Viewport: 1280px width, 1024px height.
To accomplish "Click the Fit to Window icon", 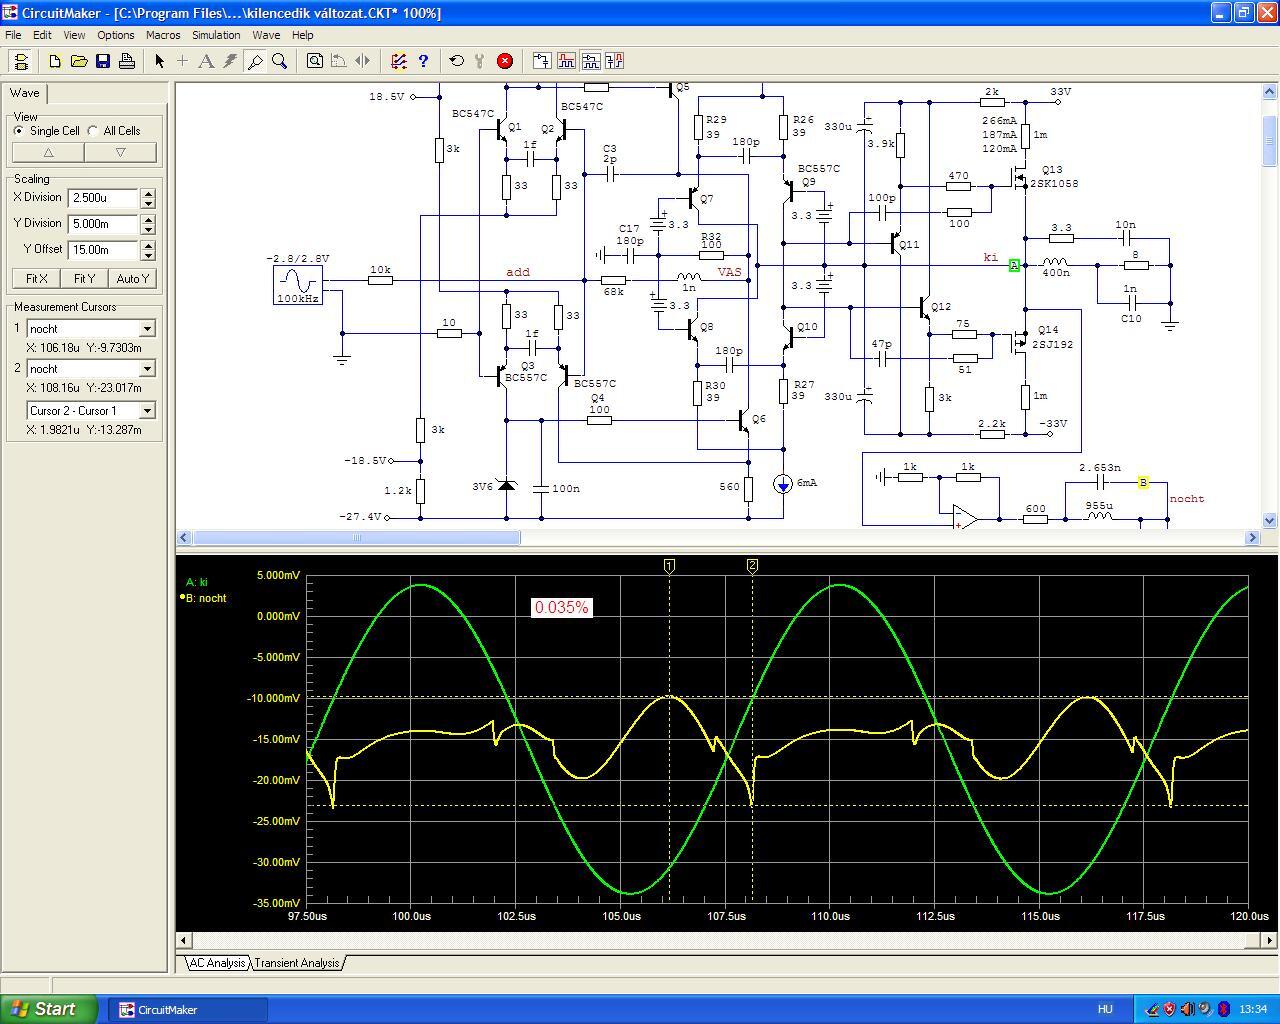I will pos(315,61).
